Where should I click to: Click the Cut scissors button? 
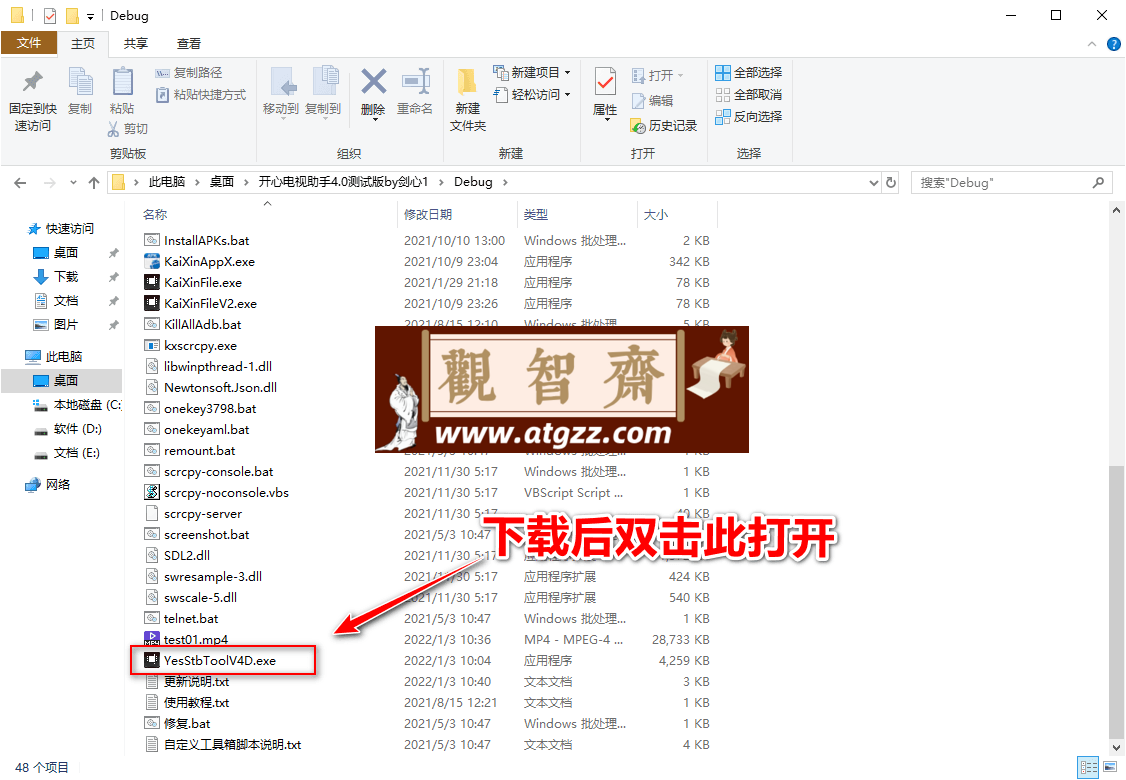pyautogui.click(x=127, y=129)
